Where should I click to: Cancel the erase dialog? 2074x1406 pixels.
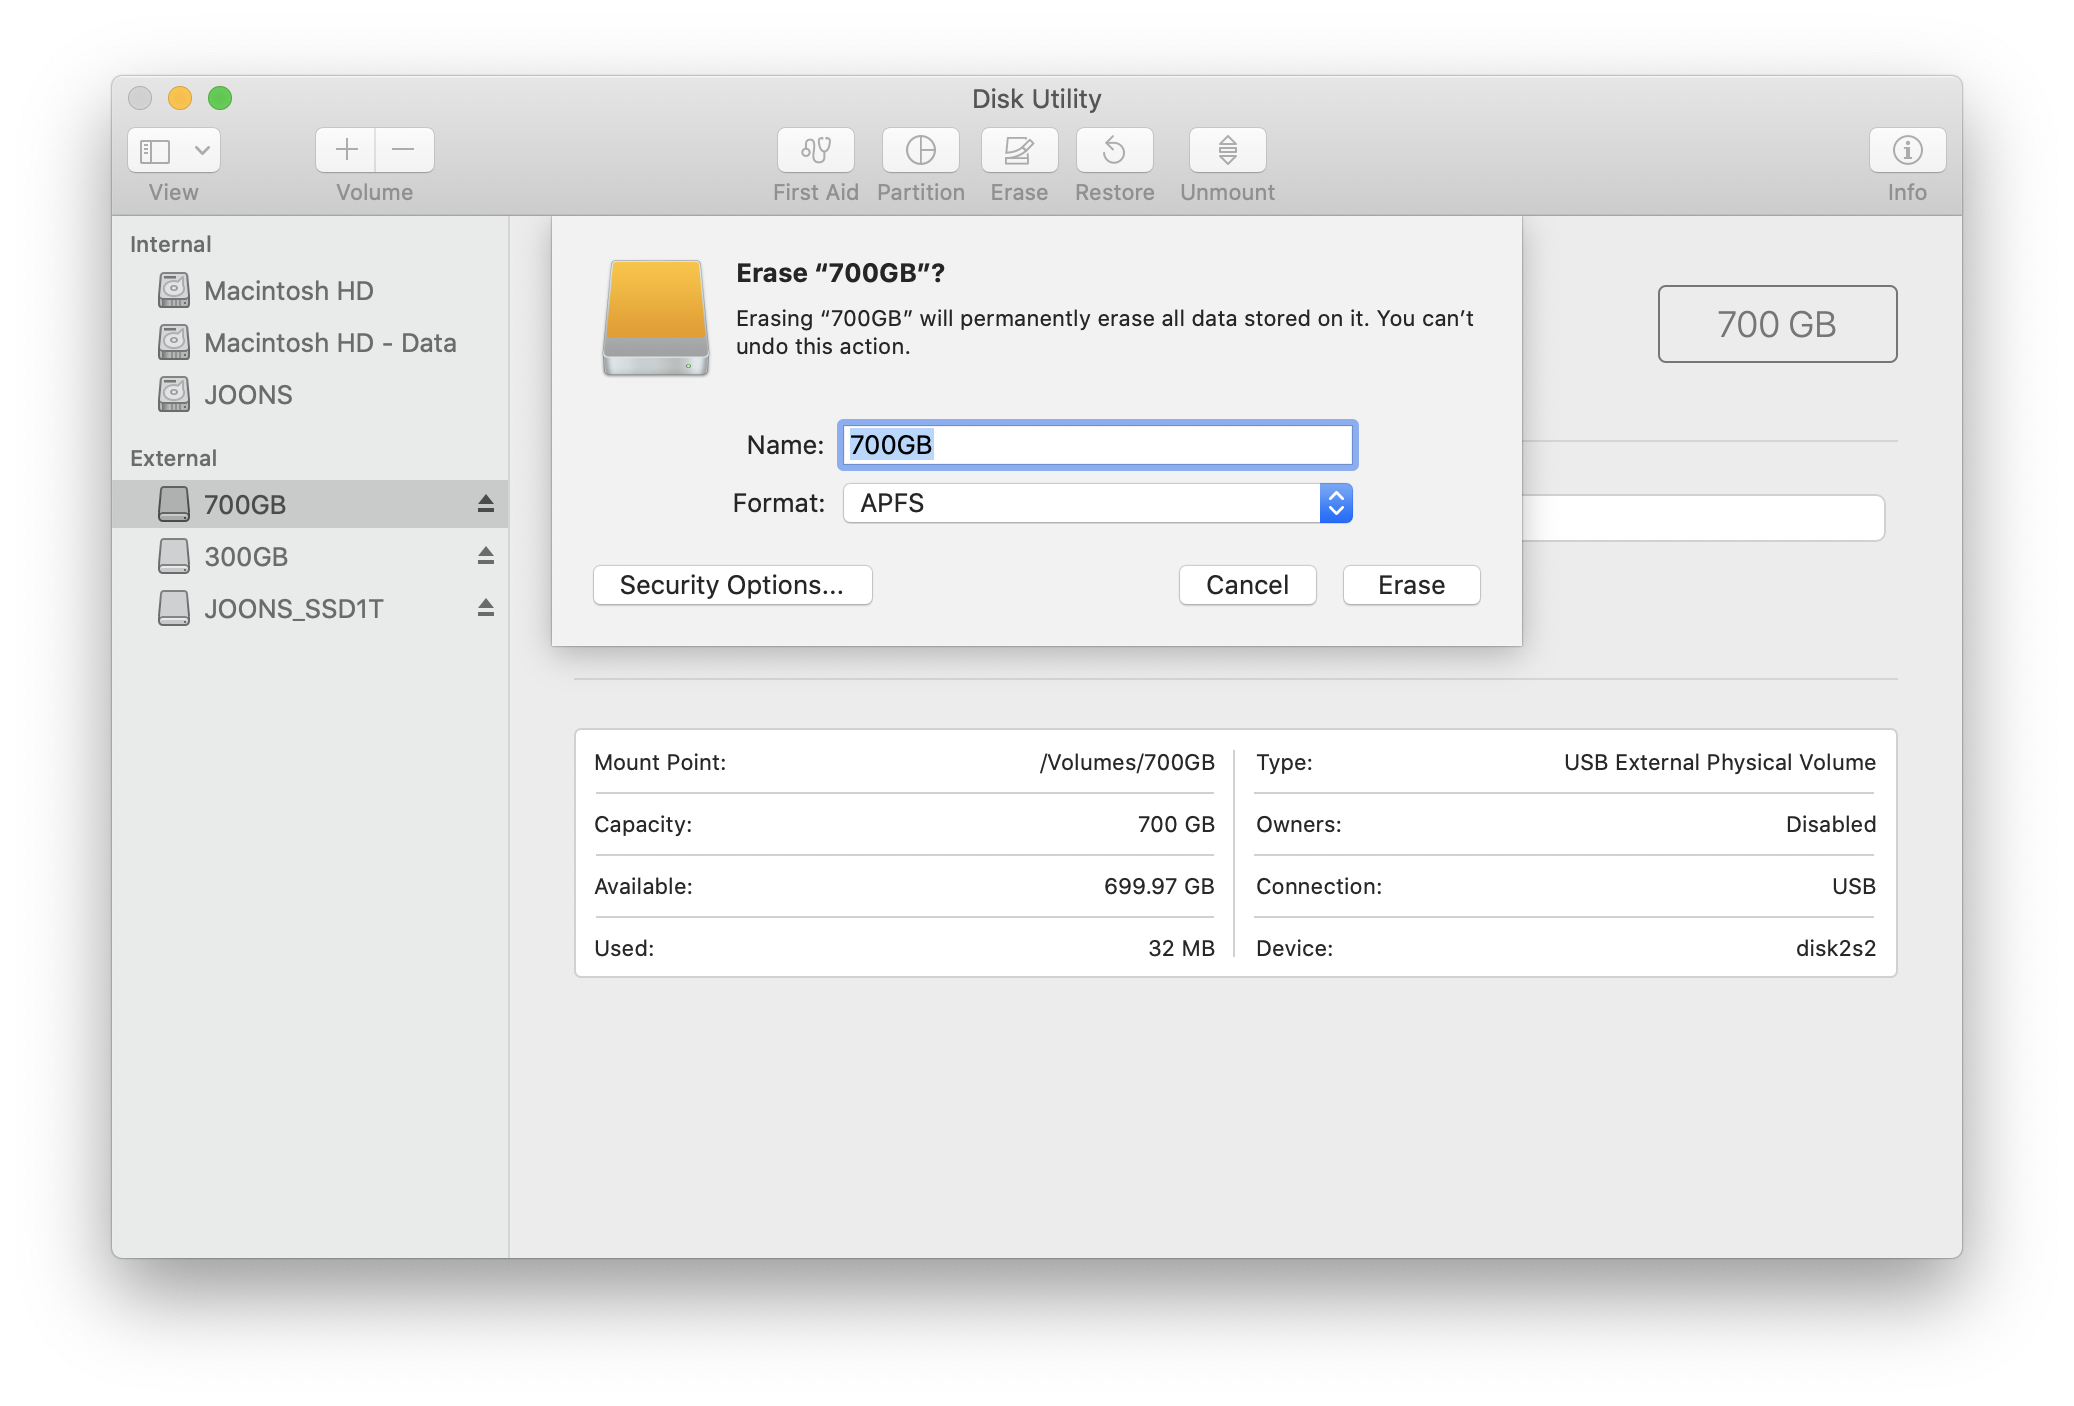coord(1246,585)
